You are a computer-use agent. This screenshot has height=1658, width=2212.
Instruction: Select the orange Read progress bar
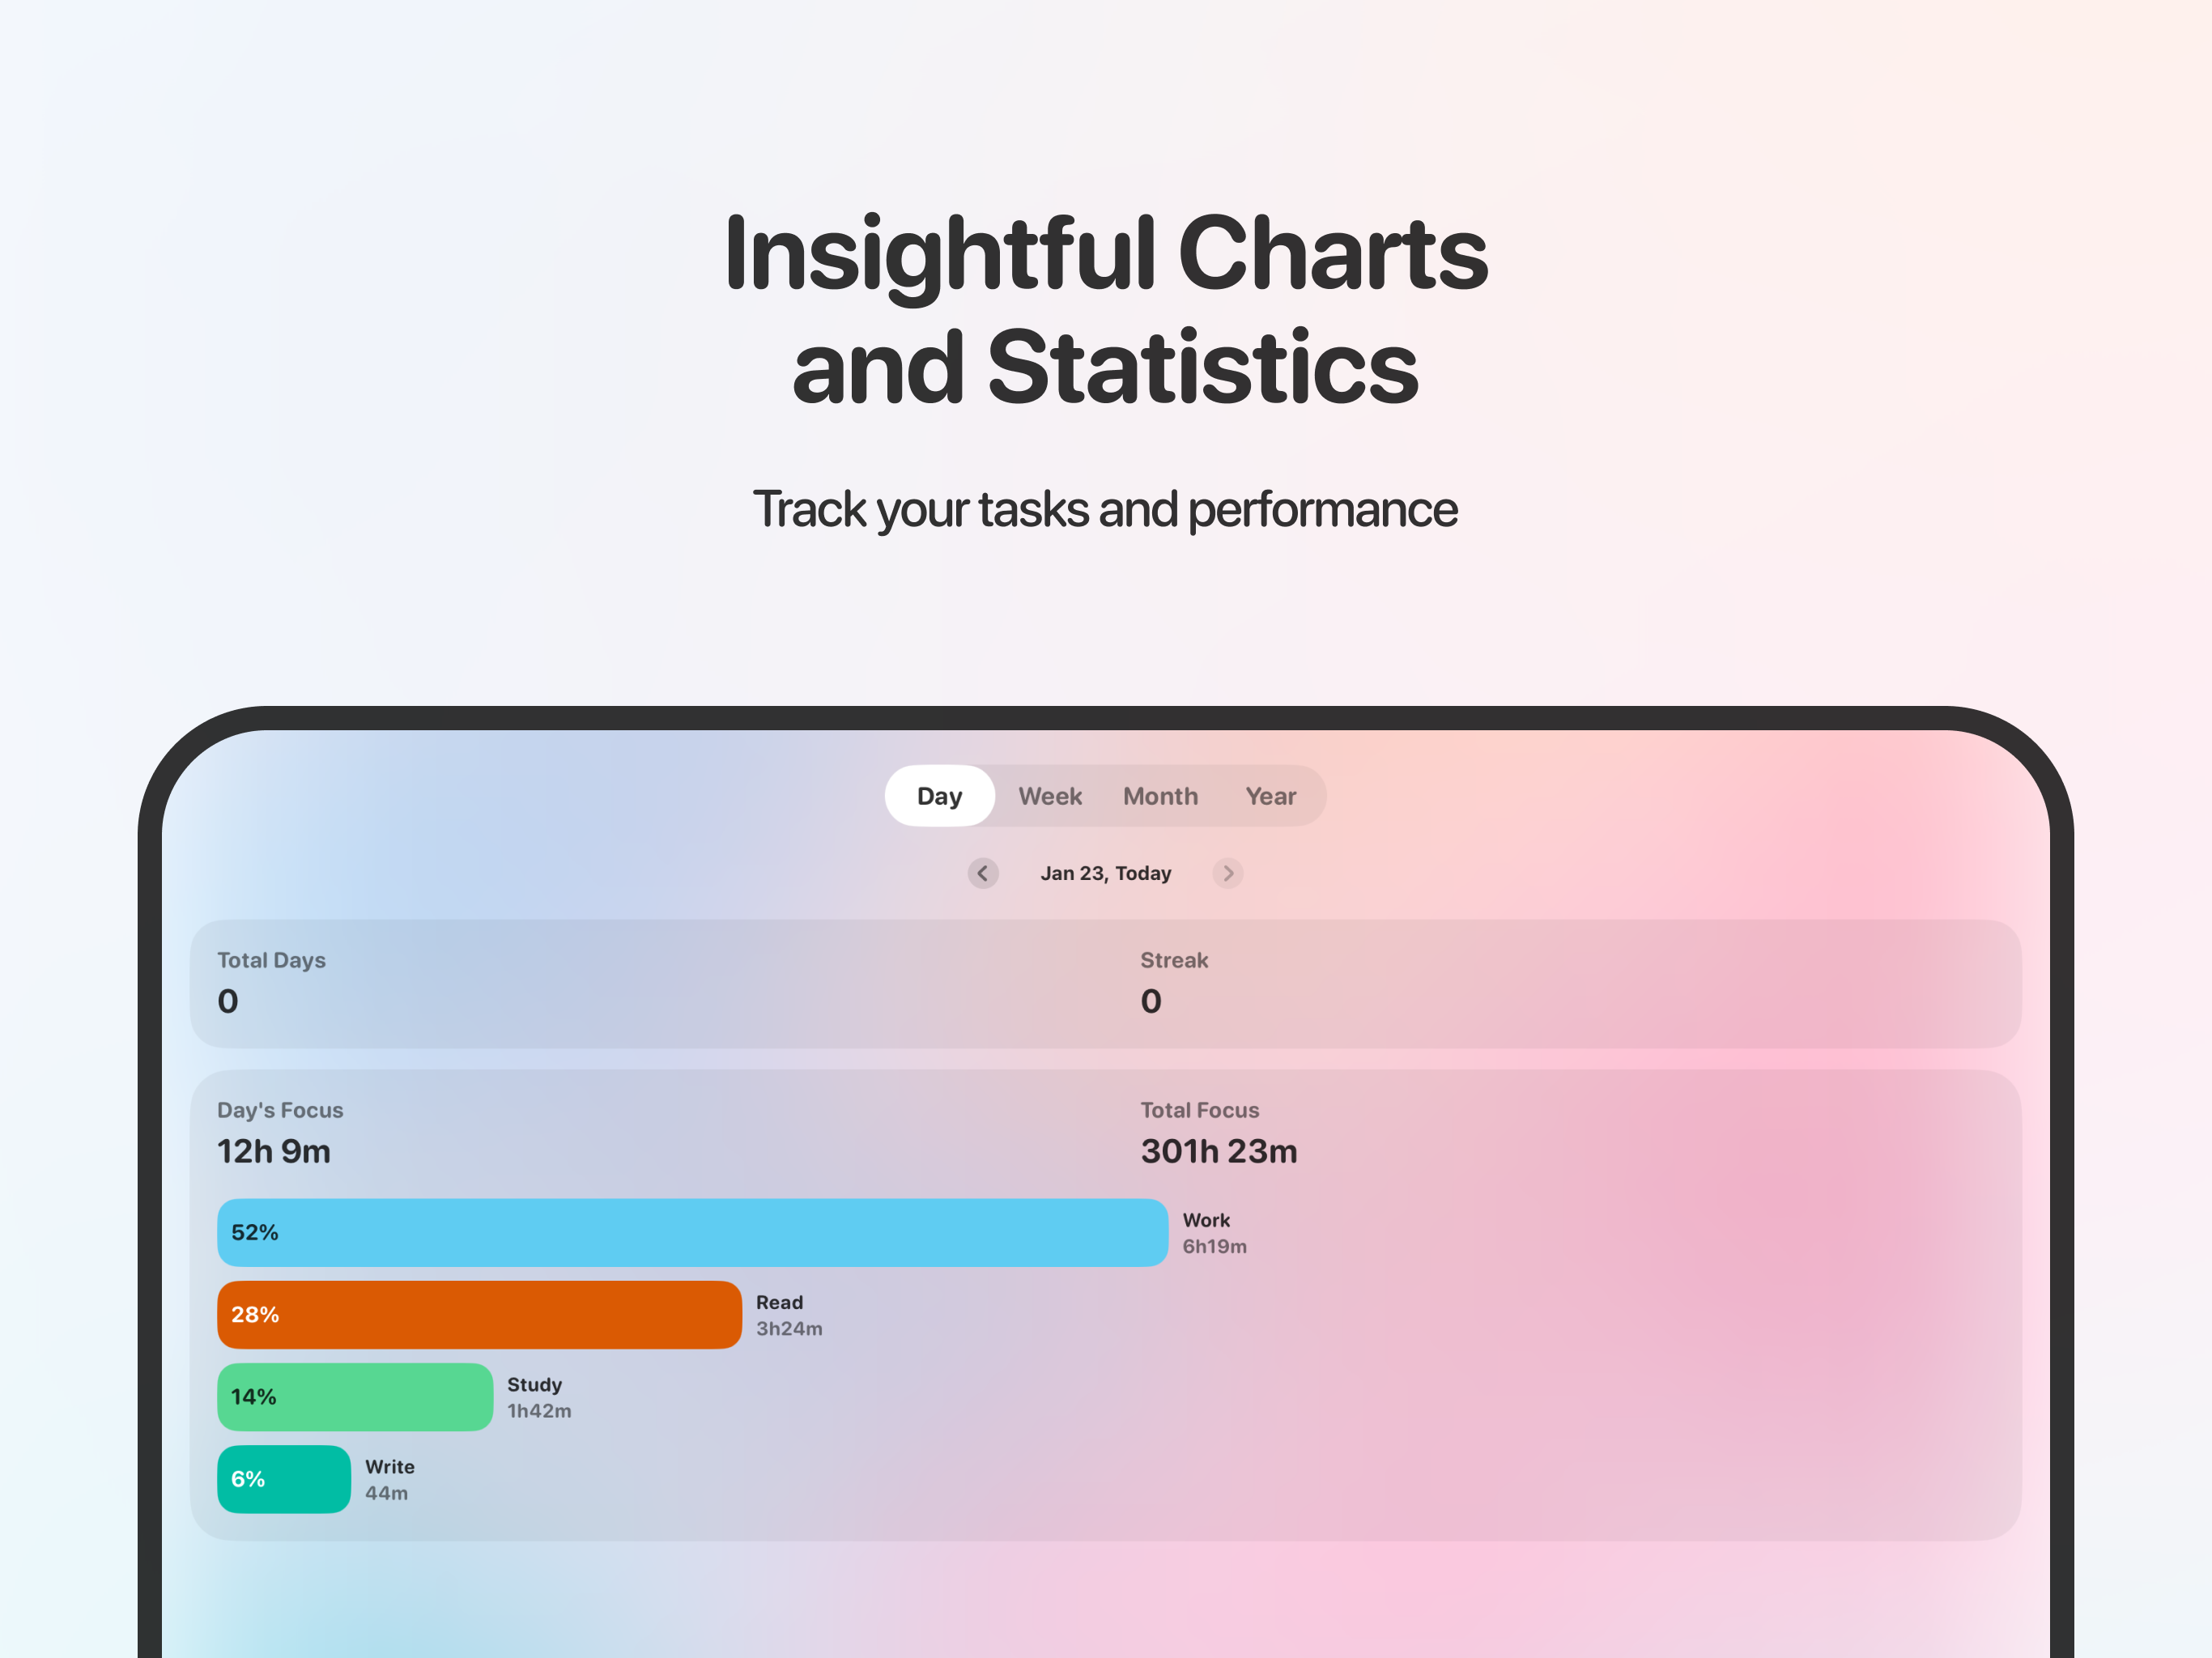coord(478,1314)
